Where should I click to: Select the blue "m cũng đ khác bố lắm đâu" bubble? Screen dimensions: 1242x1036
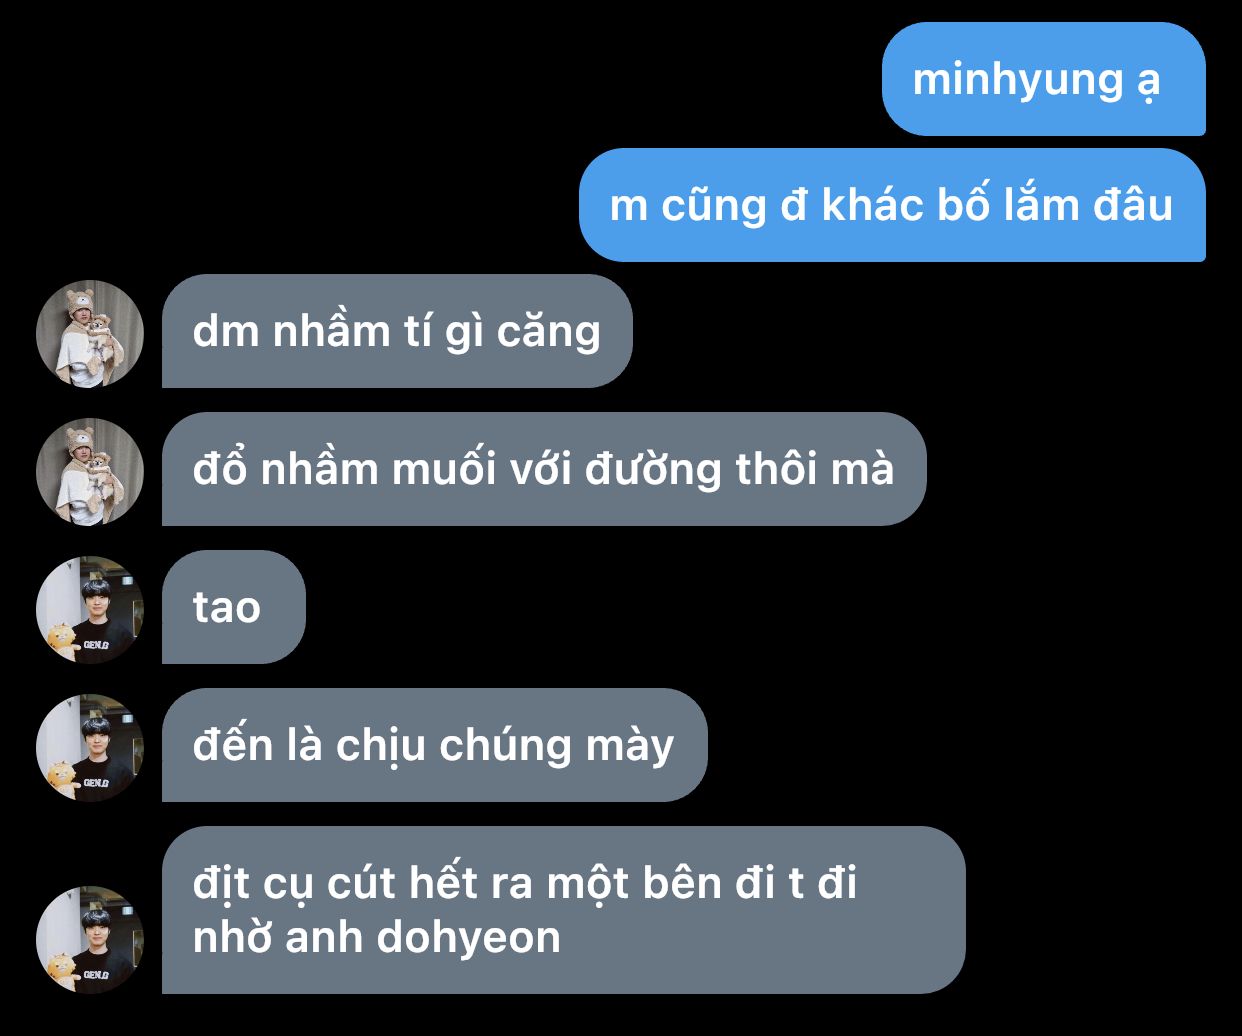pyautogui.click(x=892, y=205)
